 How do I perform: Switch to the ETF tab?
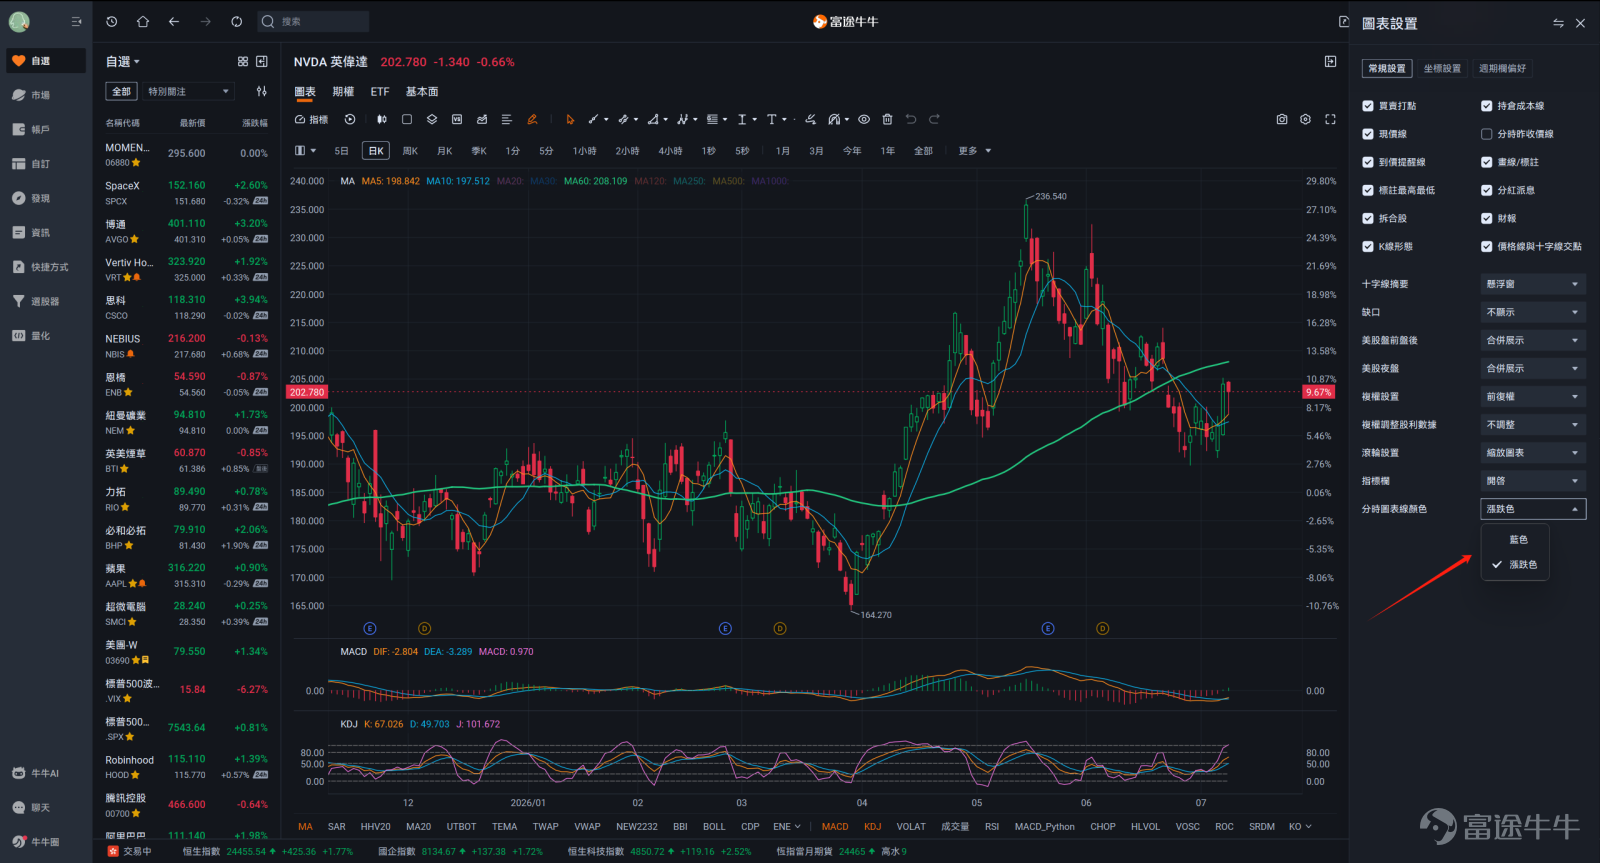380,92
